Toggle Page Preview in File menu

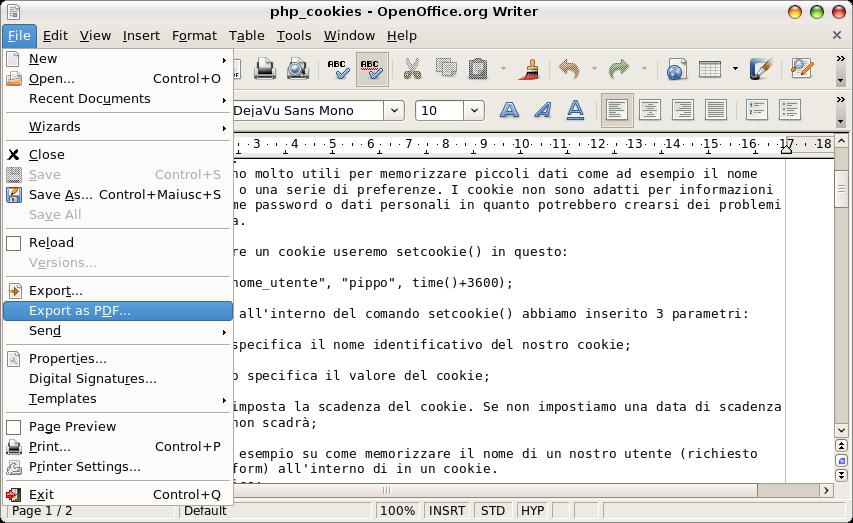pos(118,427)
